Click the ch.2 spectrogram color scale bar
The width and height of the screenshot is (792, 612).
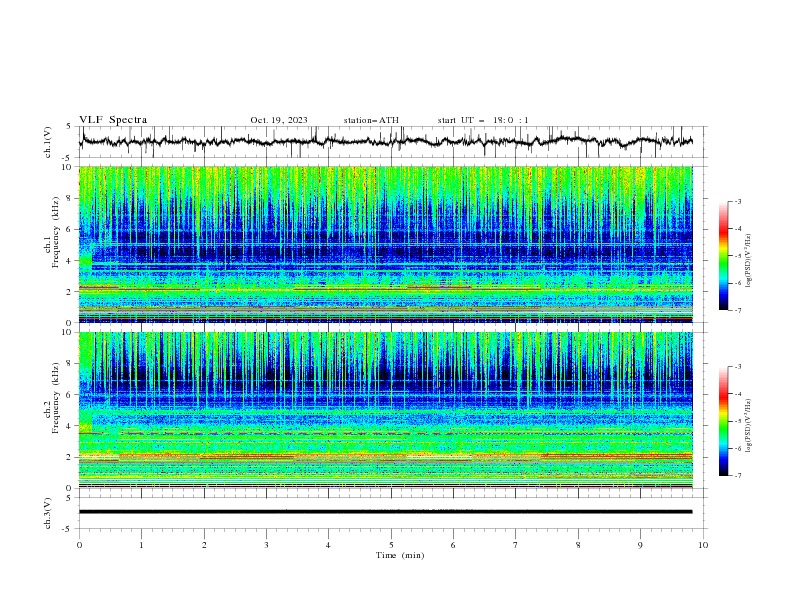click(724, 421)
